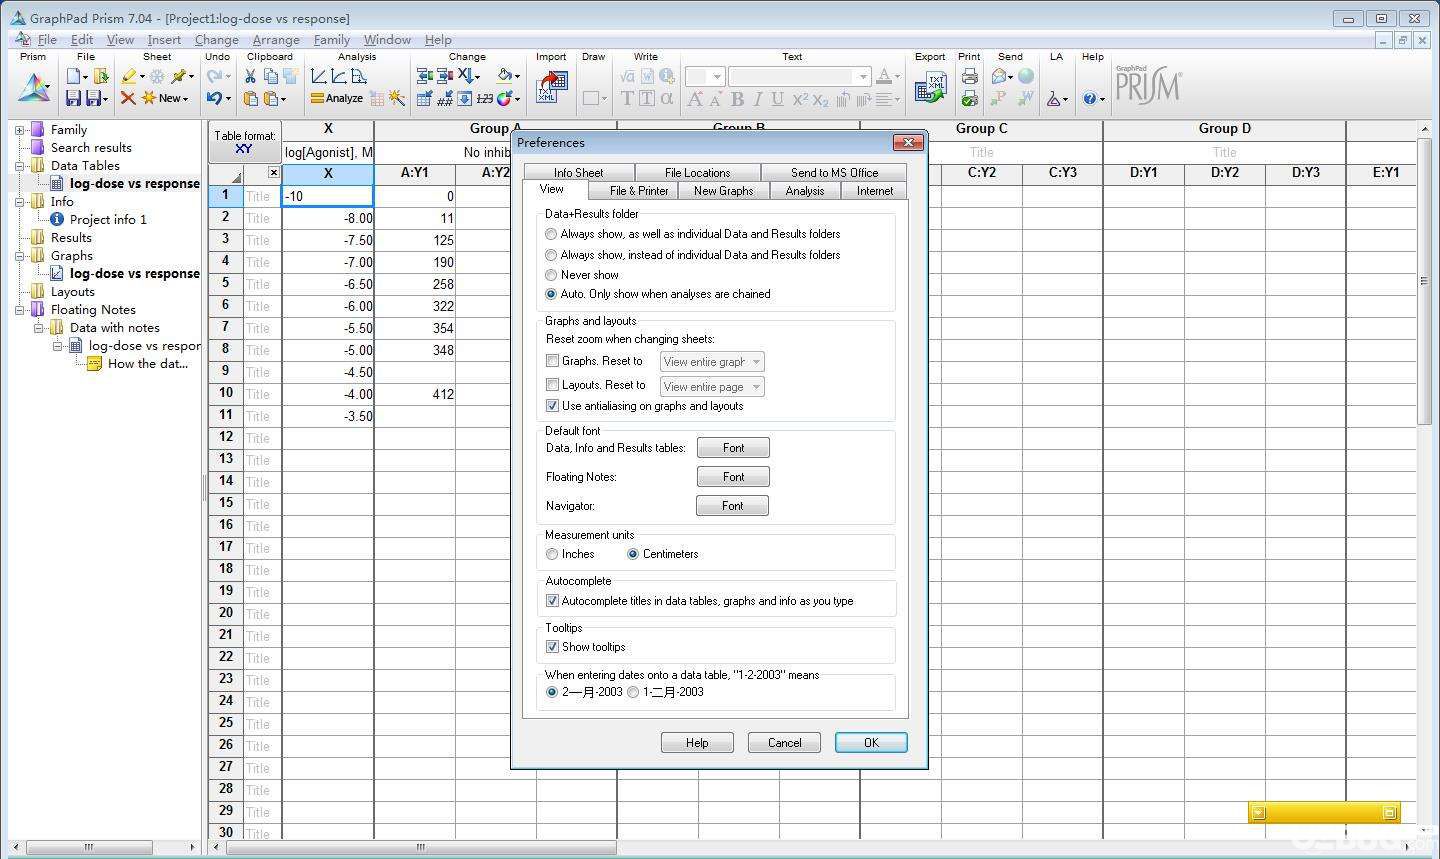Click the Save file icon
Image resolution: width=1440 pixels, height=859 pixels.
pos(73,98)
